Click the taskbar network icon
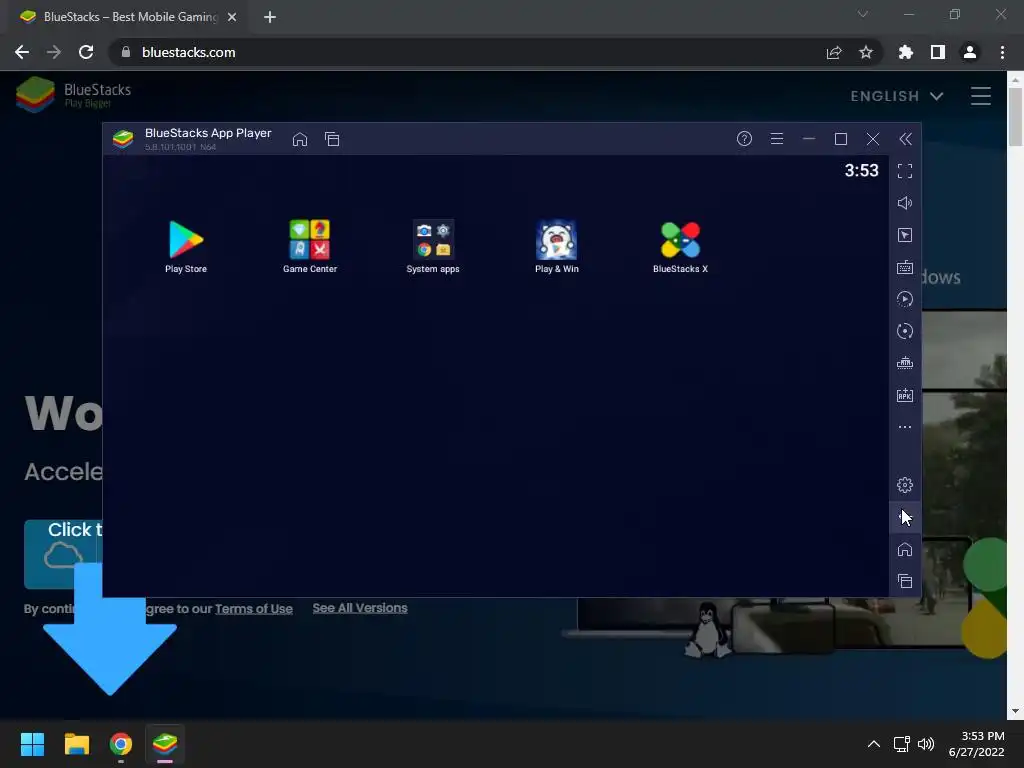 (x=902, y=744)
